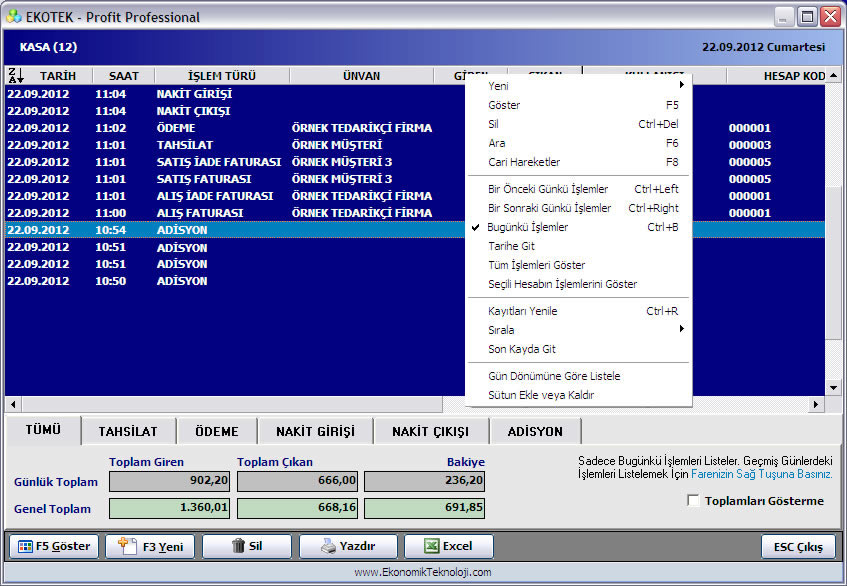Click the Farenizin Sağ Tuşuna Basınız link
Viewport: 847px width, 586px height.
[762, 474]
